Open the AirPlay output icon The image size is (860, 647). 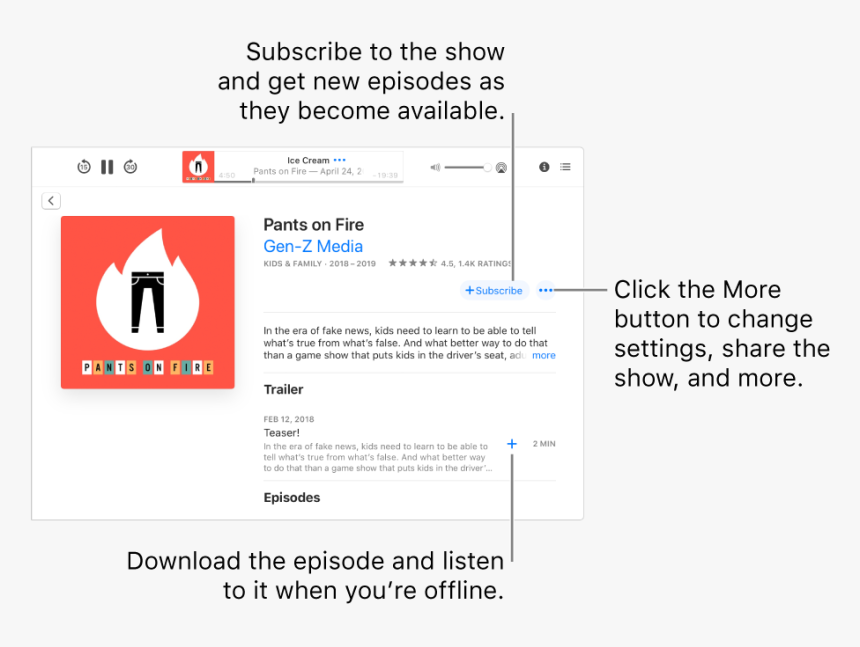pyautogui.click(x=501, y=168)
